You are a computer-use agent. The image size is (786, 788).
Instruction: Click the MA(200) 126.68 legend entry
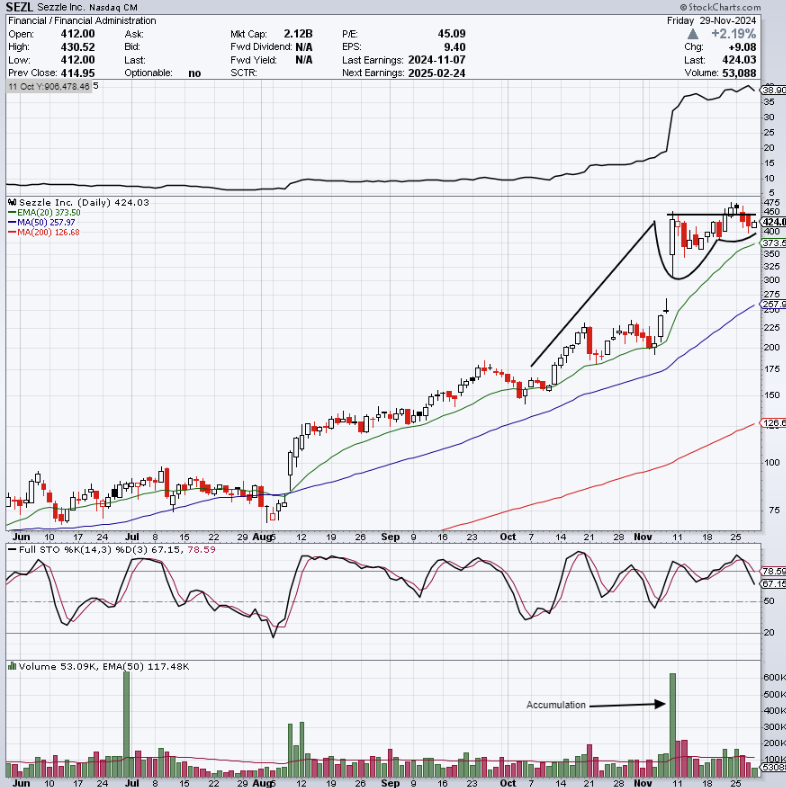tap(44, 232)
